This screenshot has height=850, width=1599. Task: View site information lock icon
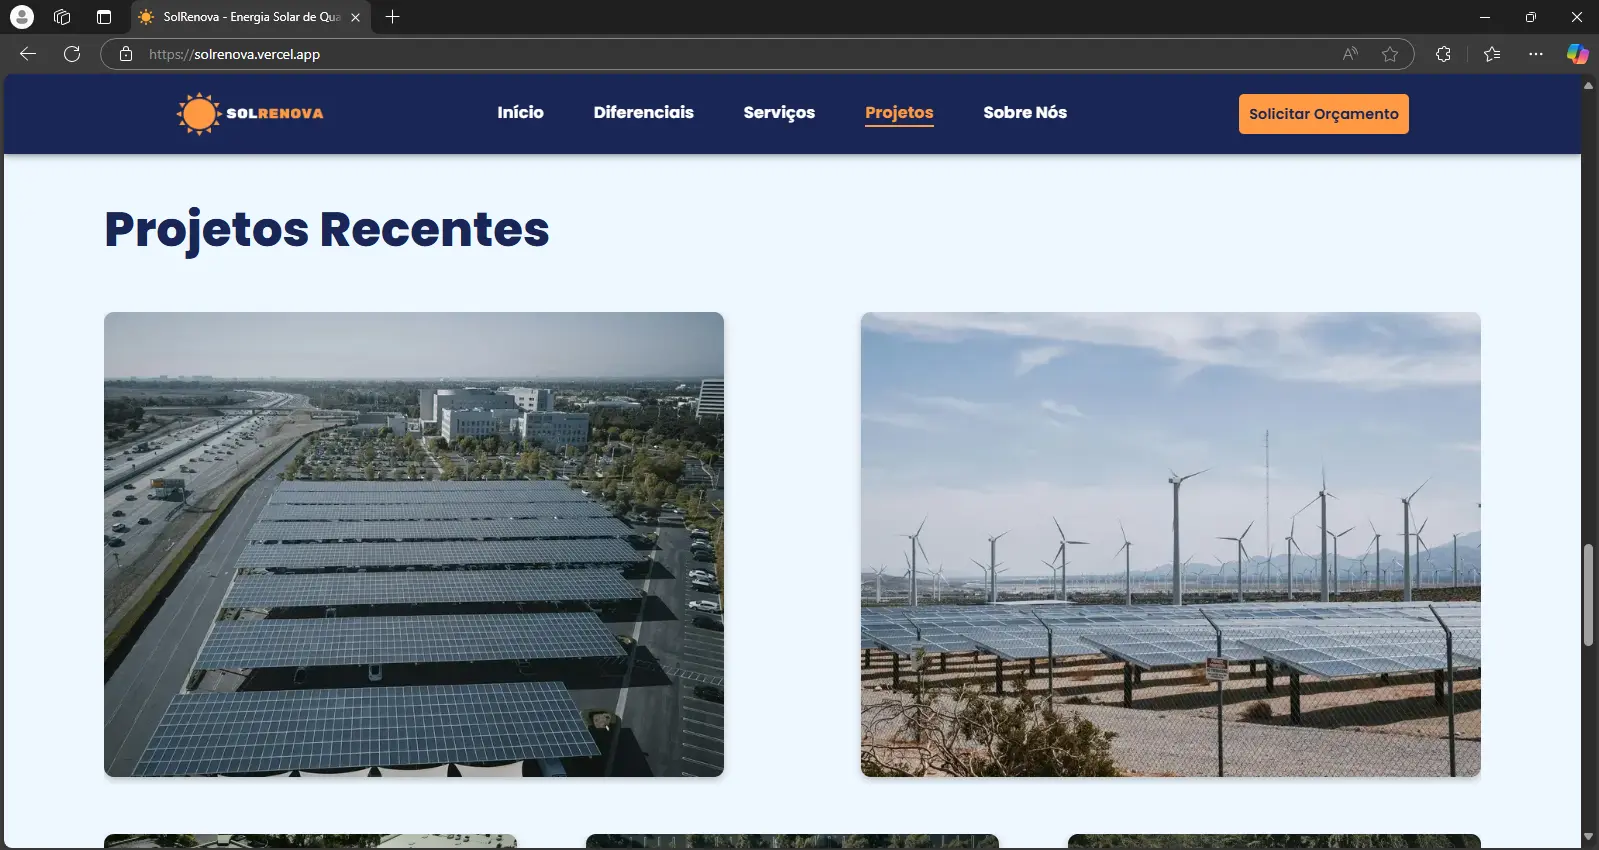click(x=126, y=54)
